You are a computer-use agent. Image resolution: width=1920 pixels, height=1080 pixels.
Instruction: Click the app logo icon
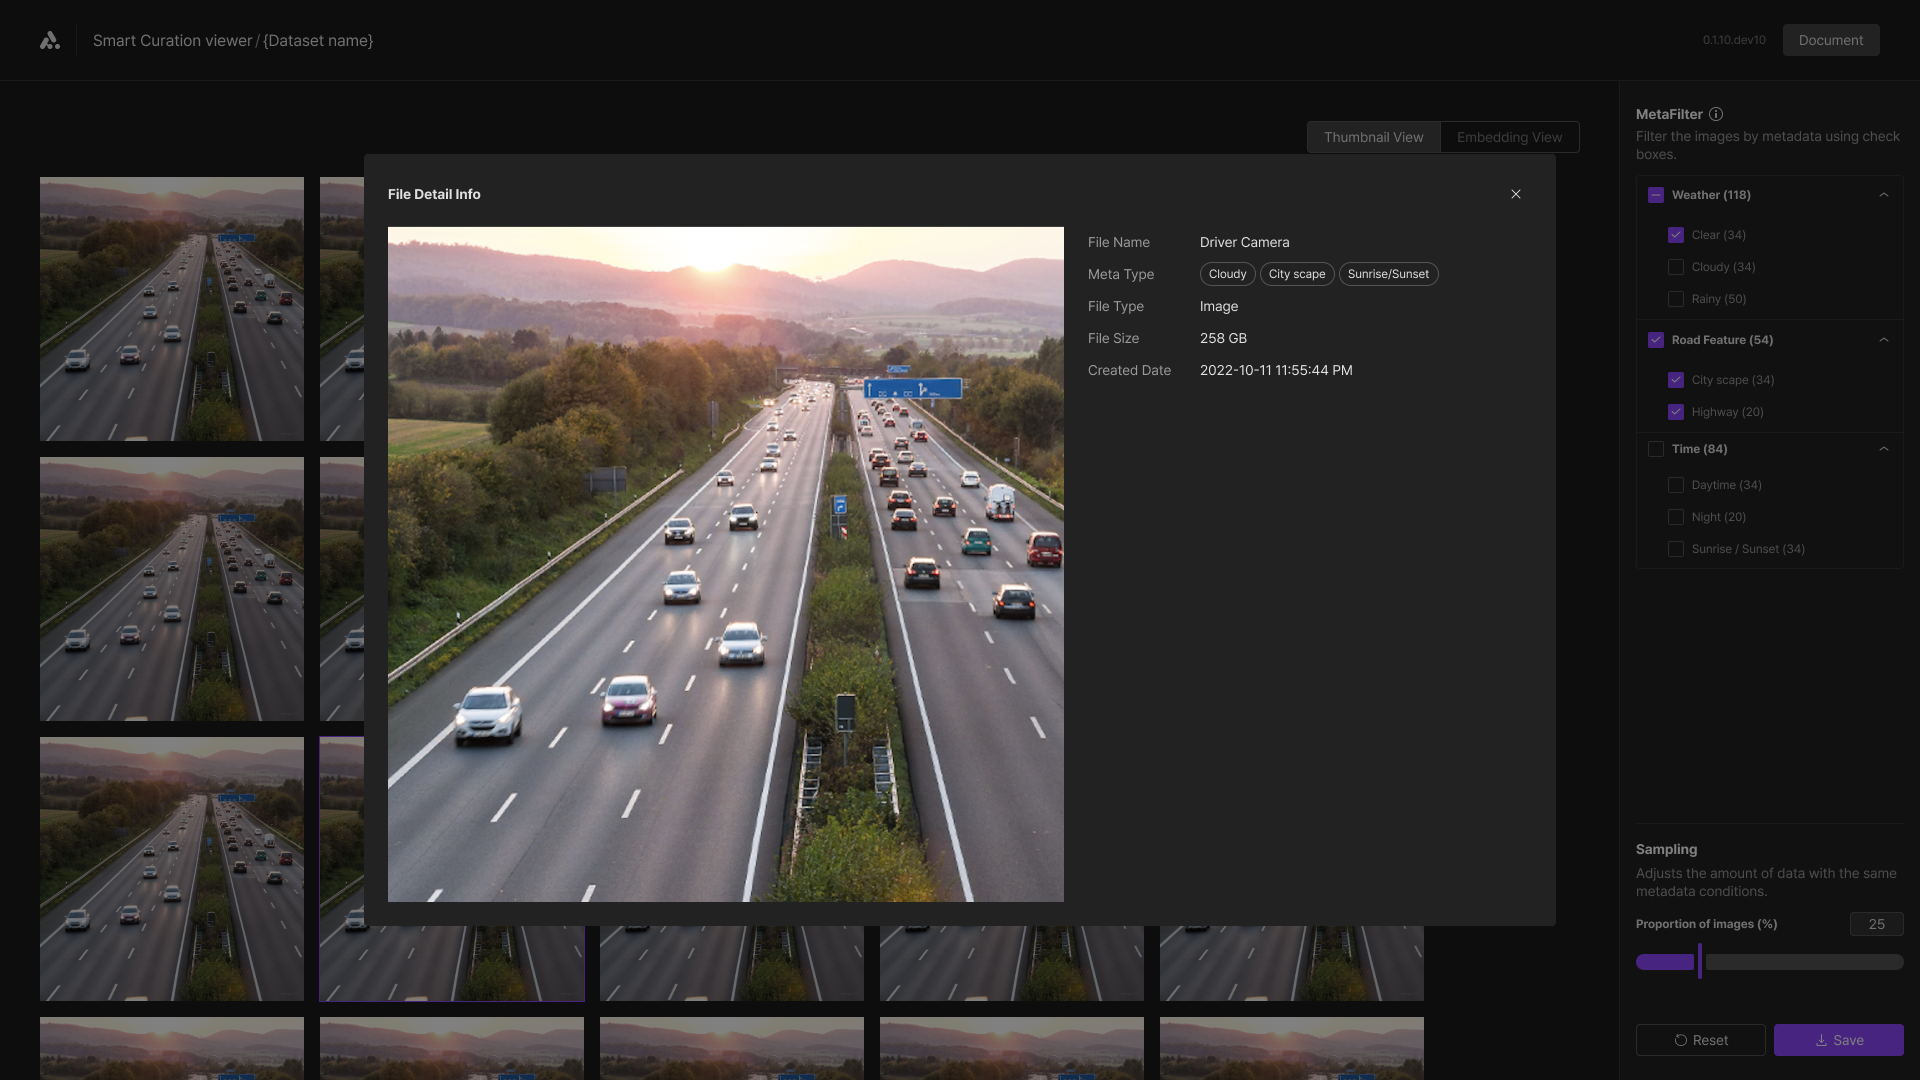point(50,40)
